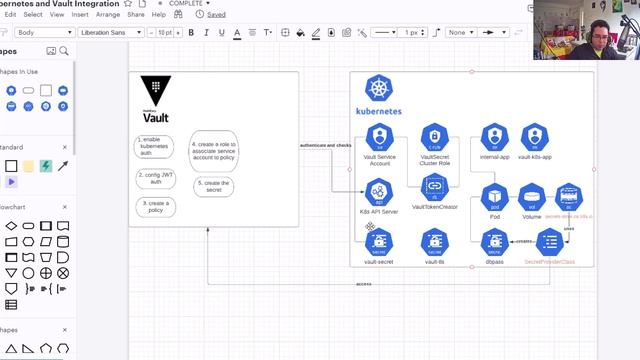Select the Pod icon
This screenshot has width=640, height=360.
pyautogui.click(x=495, y=197)
